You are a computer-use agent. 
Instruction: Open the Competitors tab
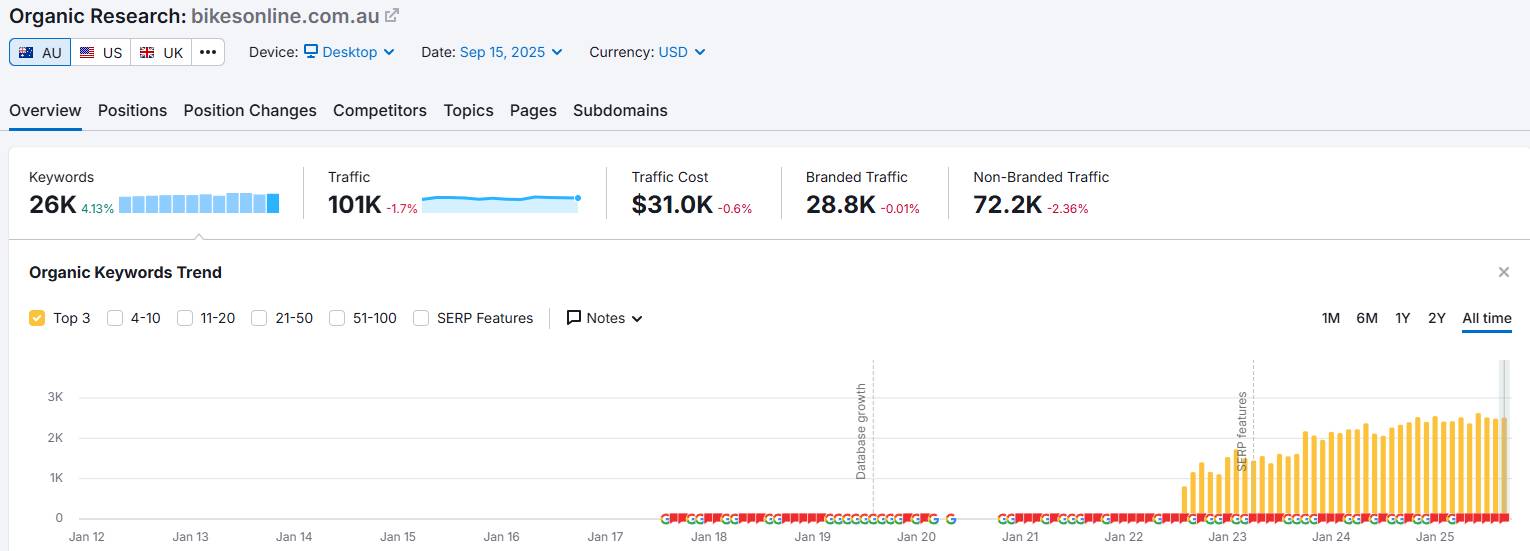point(380,110)
